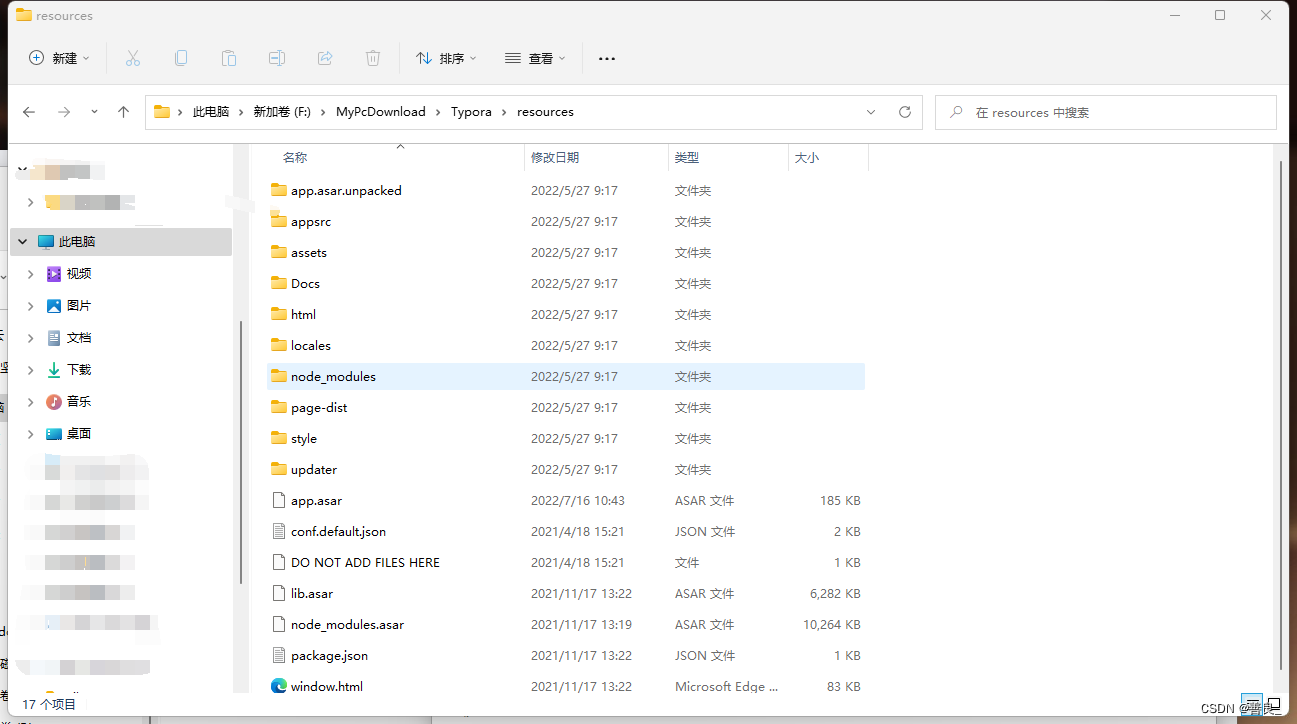The width and height of the screenshot is (1297, 724).
Task: Open the 新建 (New) dropdown
Action: [60, 58]
